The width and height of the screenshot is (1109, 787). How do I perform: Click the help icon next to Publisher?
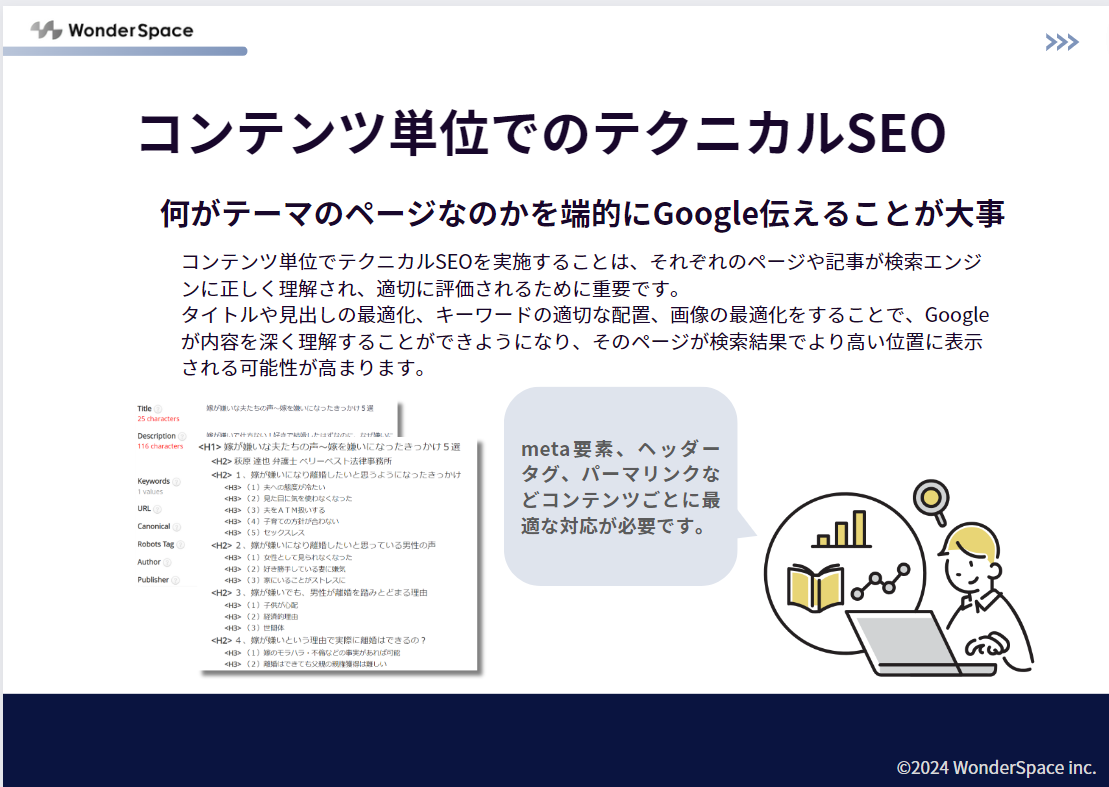coord(175,580)
